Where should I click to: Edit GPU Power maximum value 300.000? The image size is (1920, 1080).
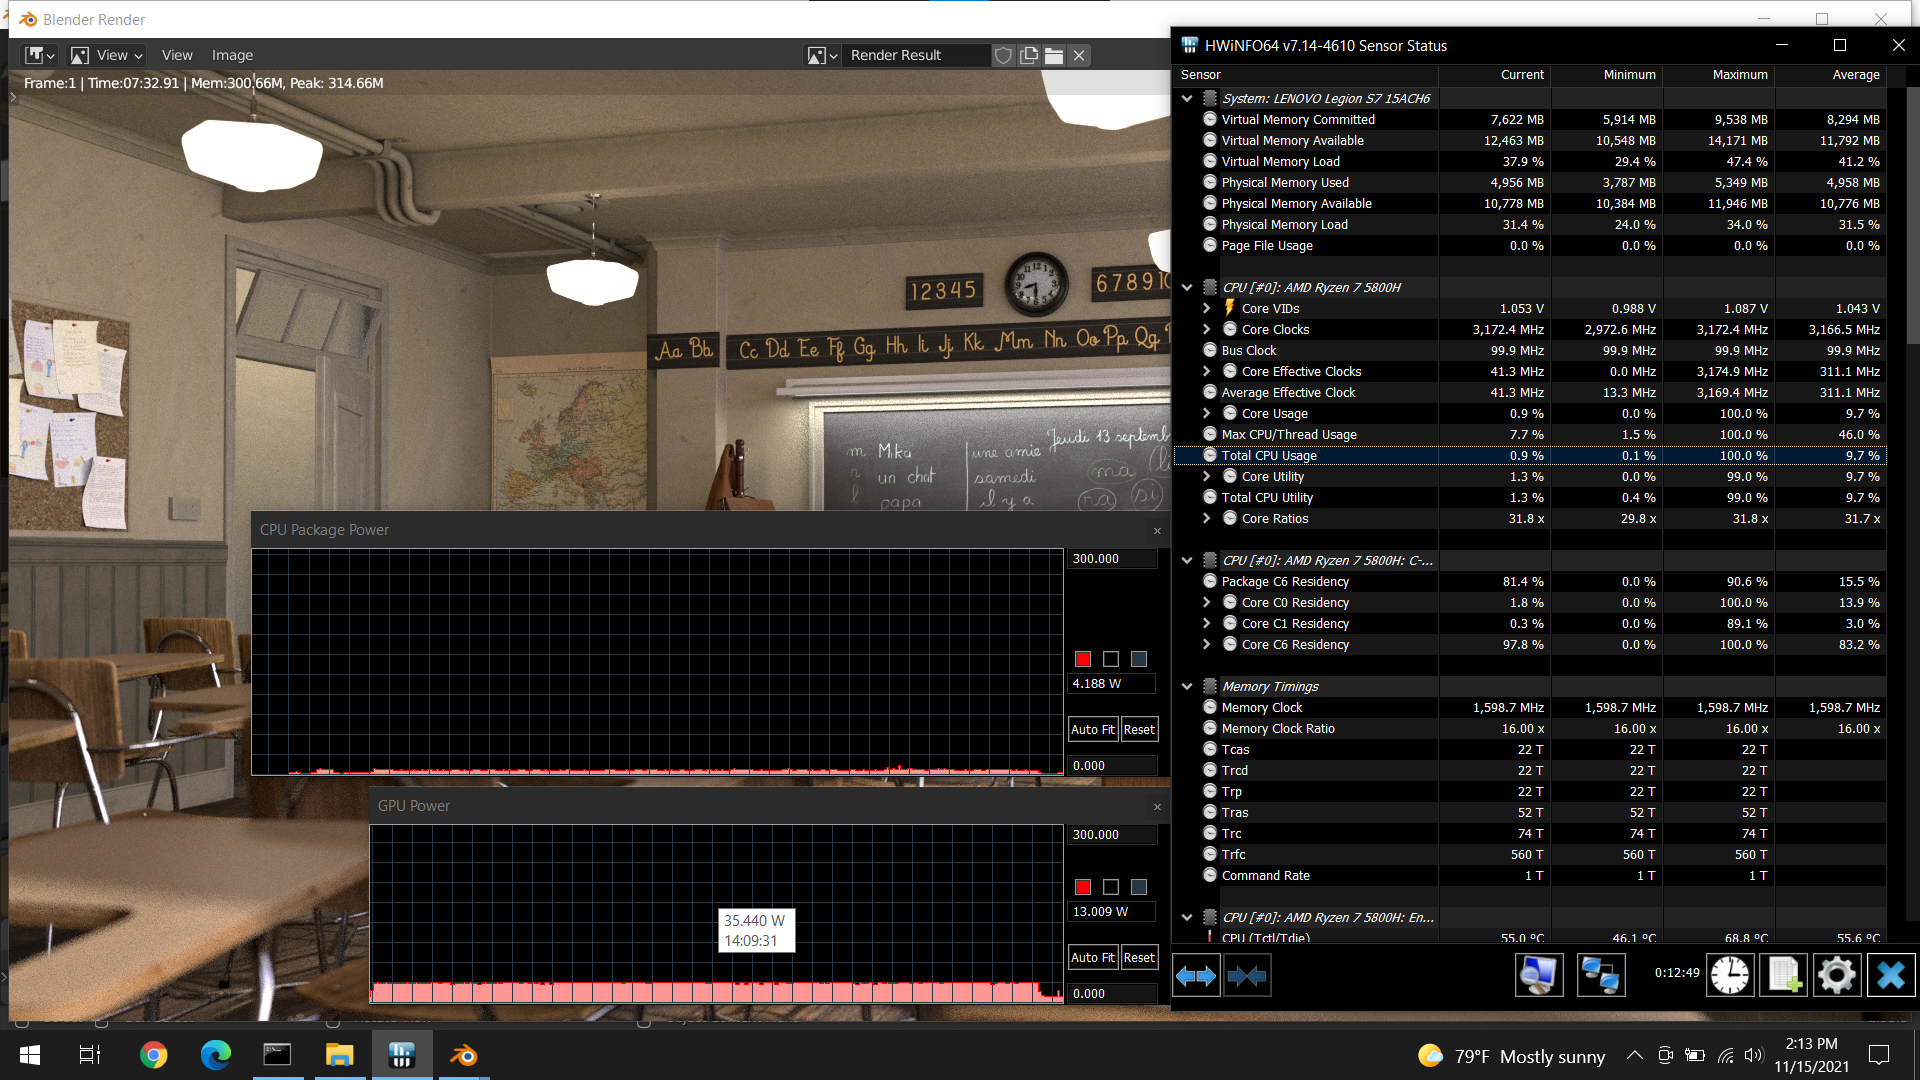click(x=1112, y=835)
